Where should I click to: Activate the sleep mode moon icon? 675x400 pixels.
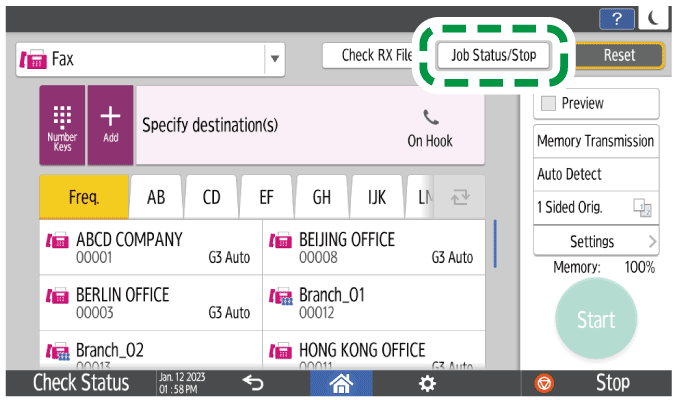[654, 19]
